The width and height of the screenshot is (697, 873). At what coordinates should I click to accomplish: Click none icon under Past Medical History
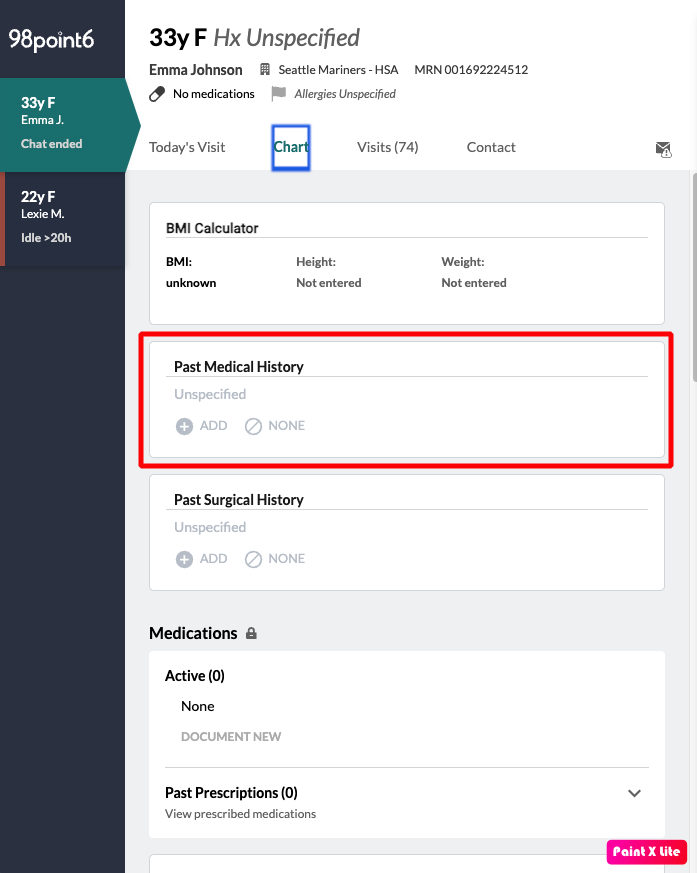pyautogui.click(x=254, y=426)
